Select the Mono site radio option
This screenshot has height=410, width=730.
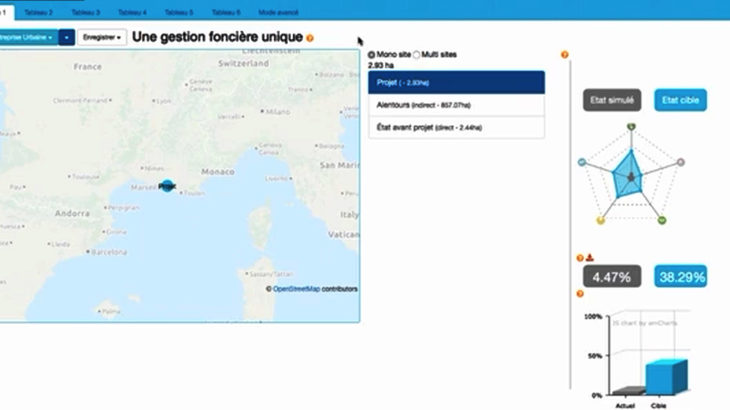coord(372,55)
